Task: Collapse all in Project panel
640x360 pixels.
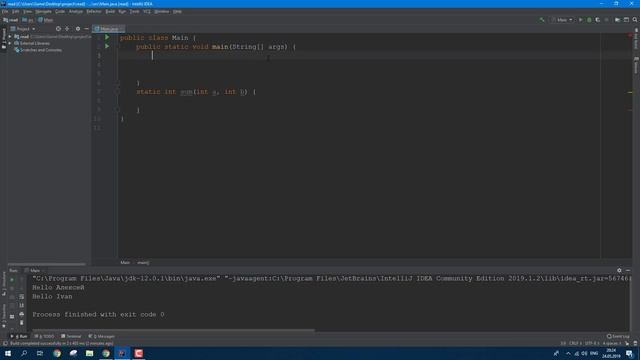Action: (67, 29)
